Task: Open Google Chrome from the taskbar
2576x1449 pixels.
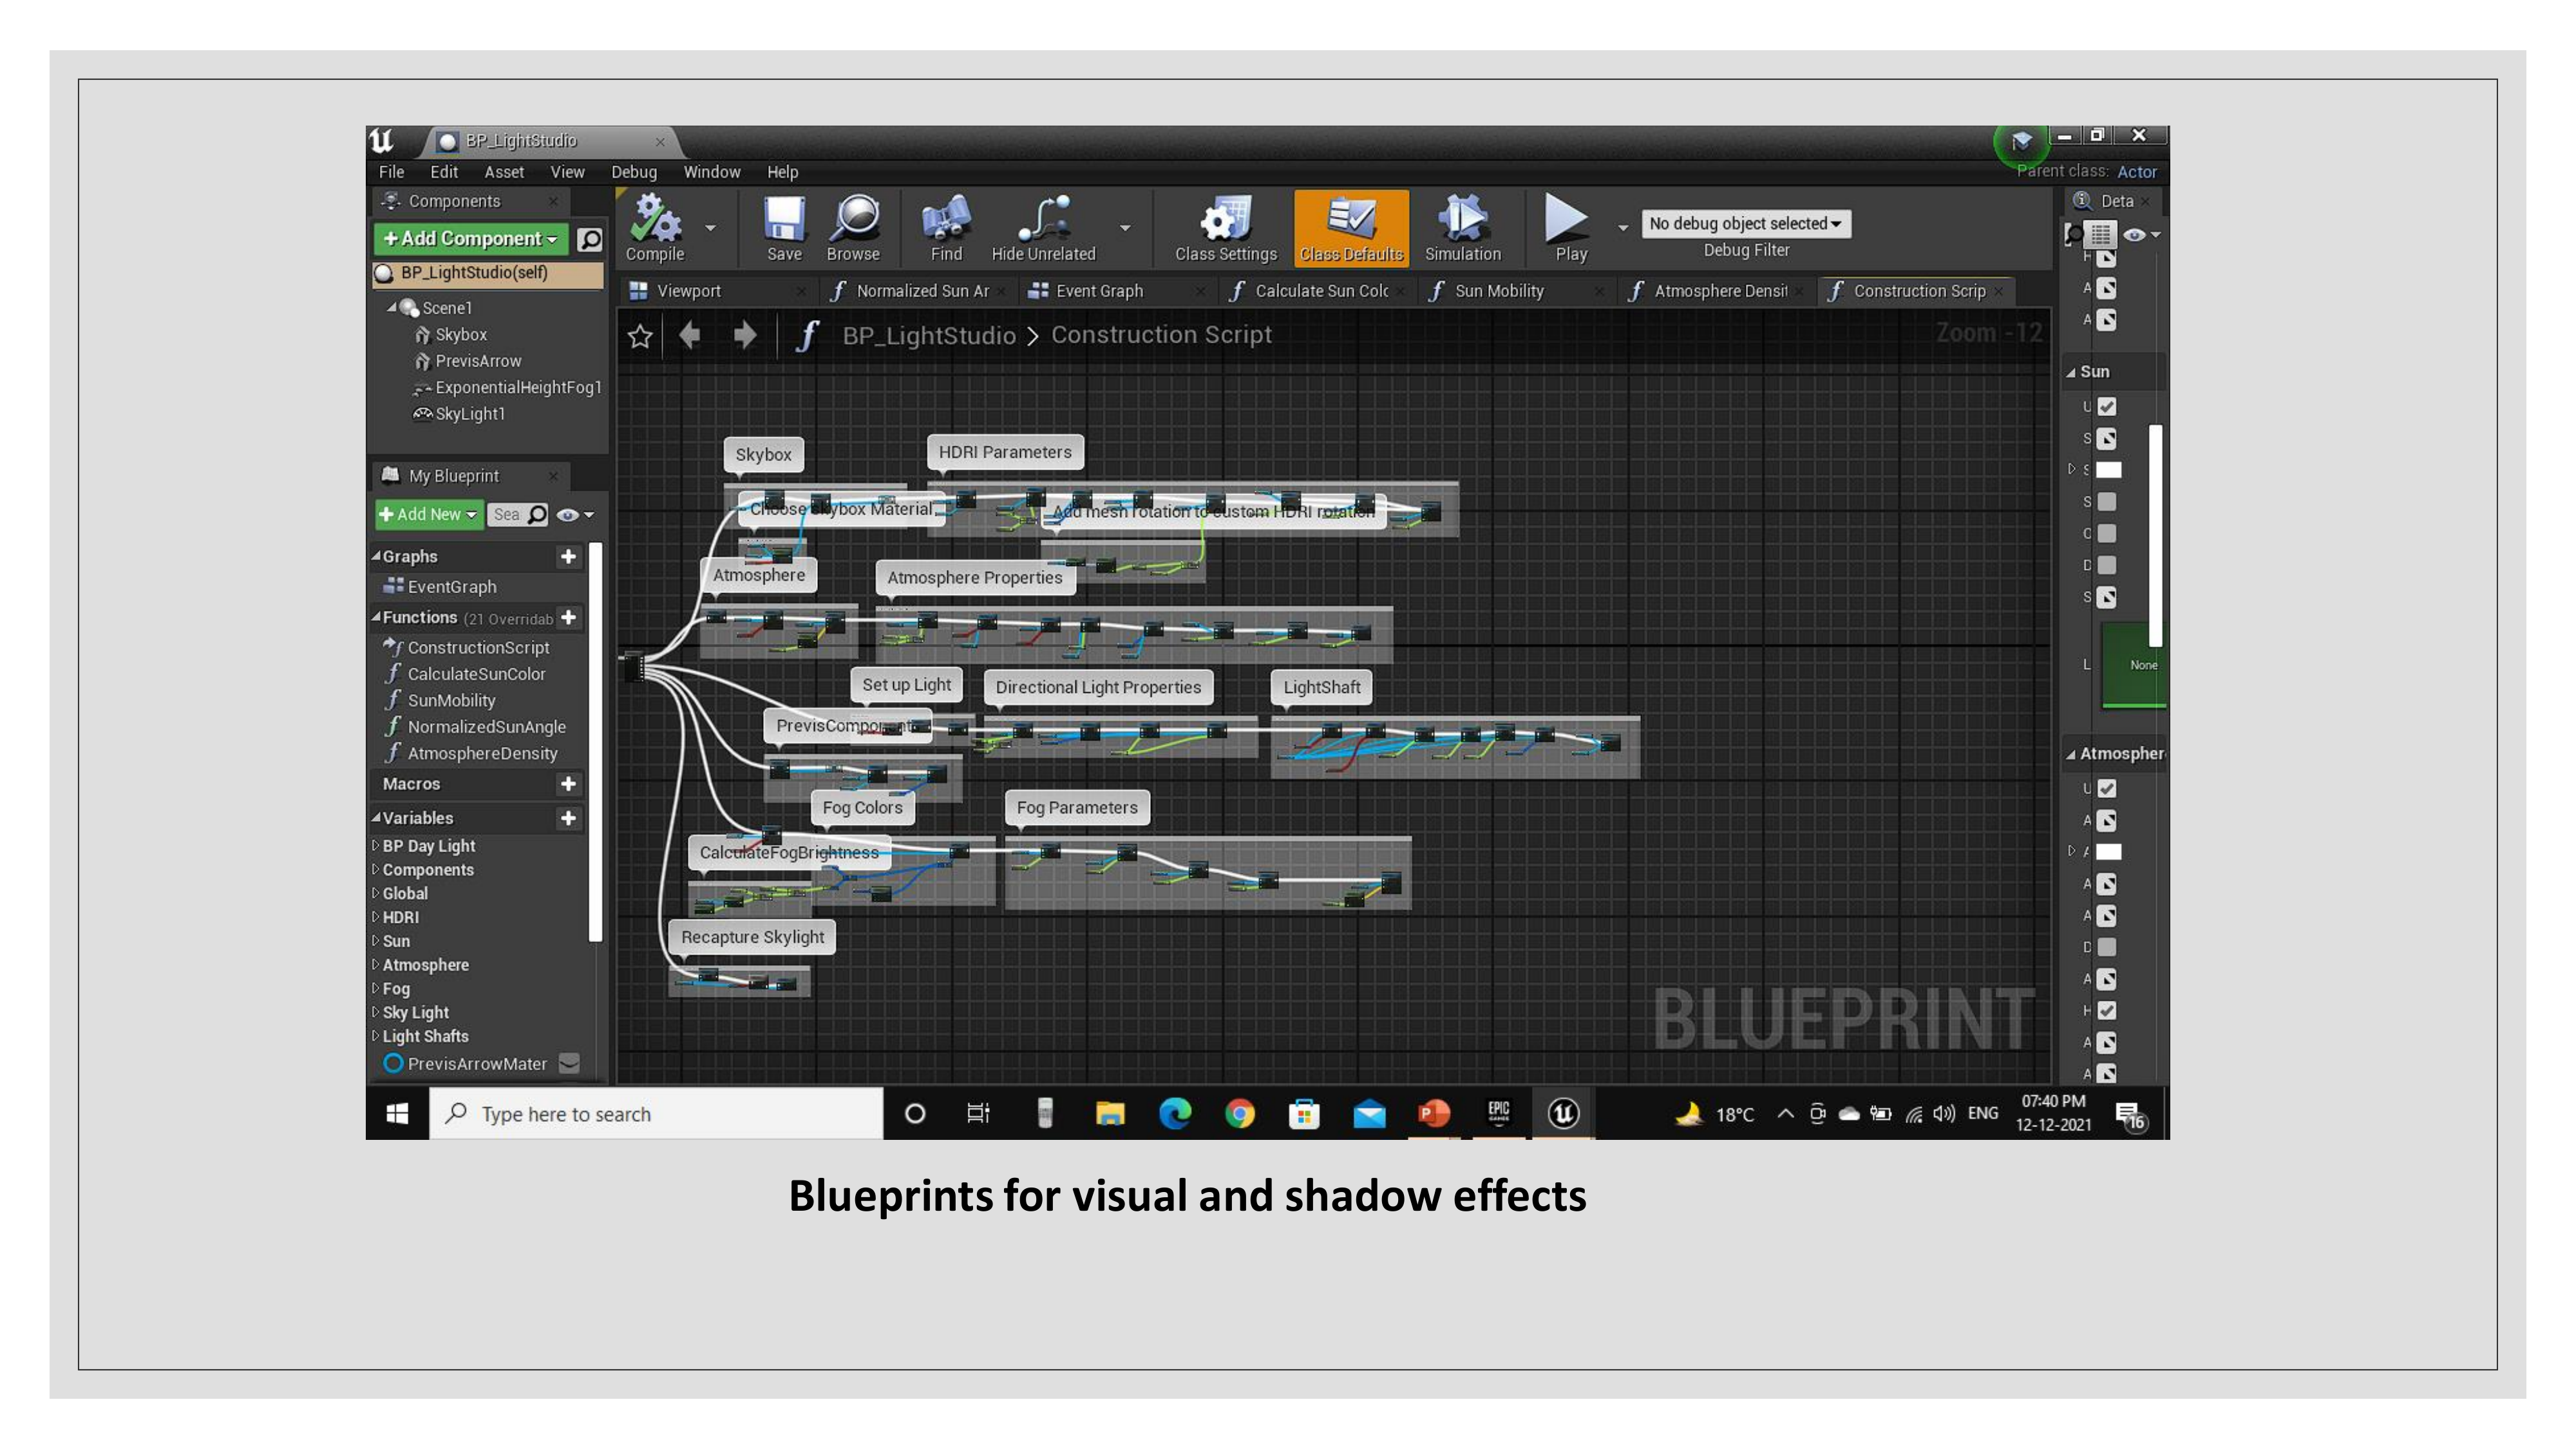Action: (x=1240, y=1113)
